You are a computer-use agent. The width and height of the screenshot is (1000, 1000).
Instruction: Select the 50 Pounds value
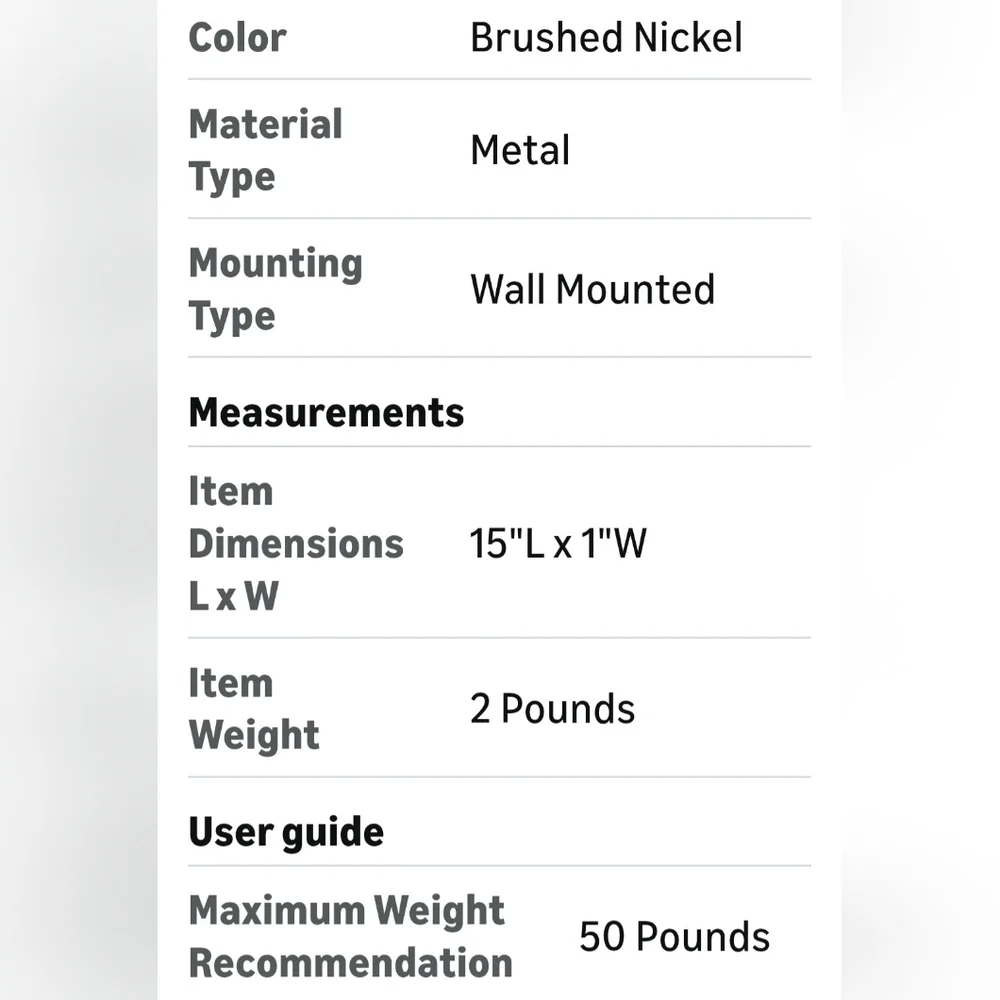[674, 937]
